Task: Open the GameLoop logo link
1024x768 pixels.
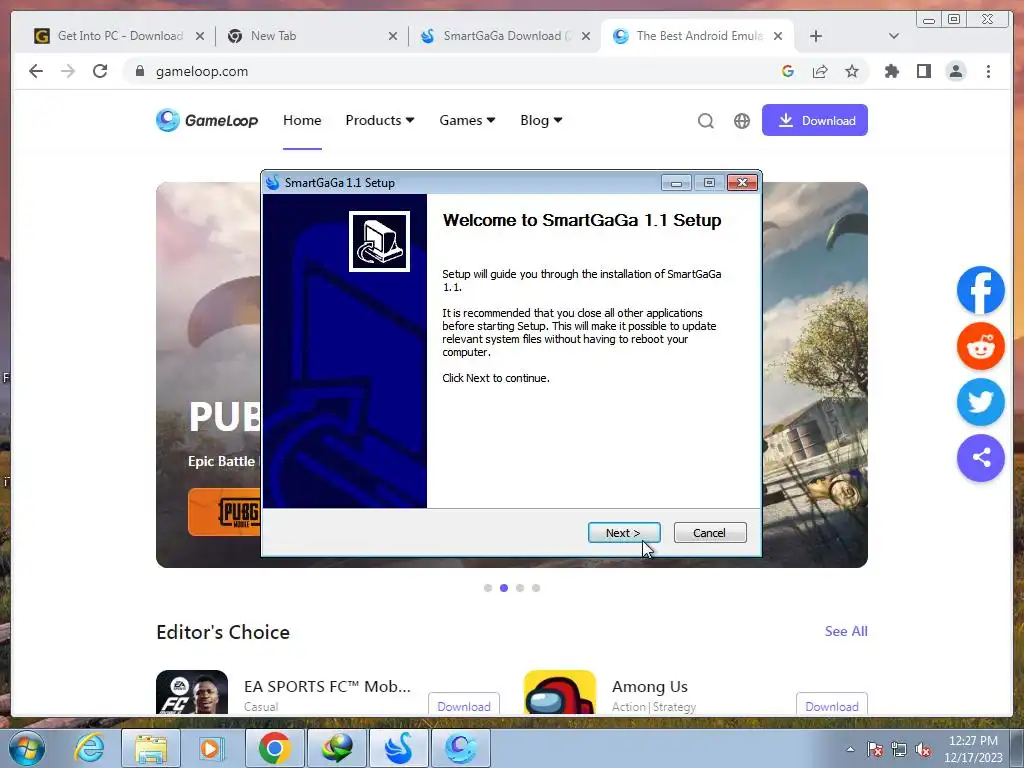Action: point(207,120)
